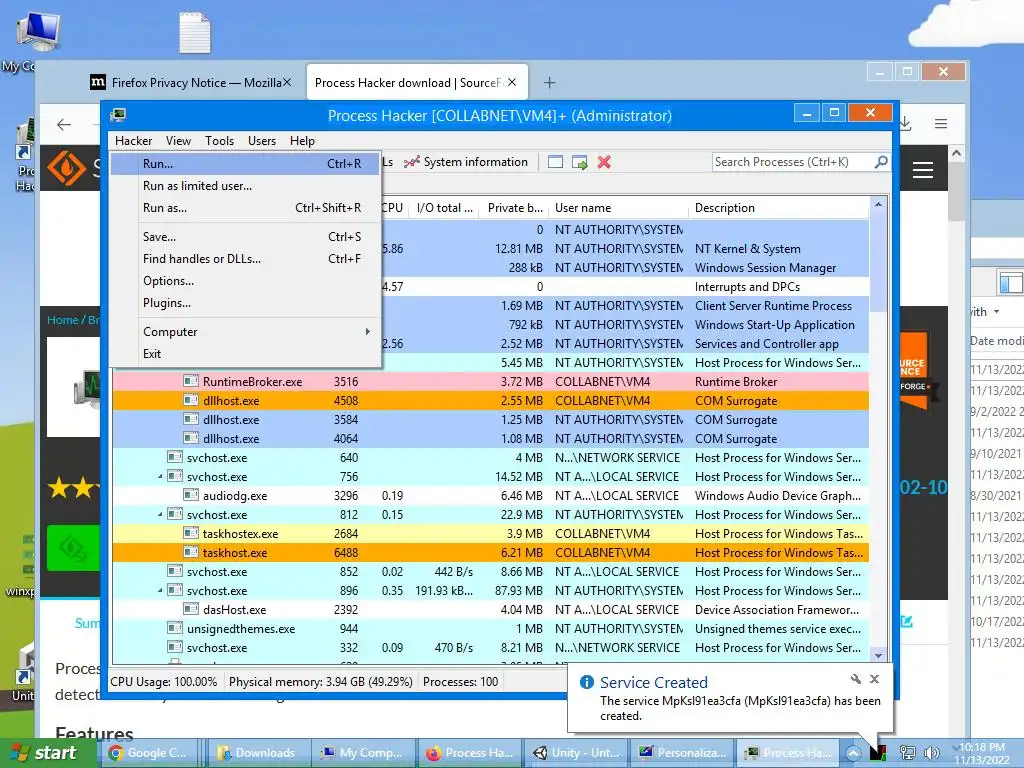Open the Firefox hamburger menu
Screen dimensions: 1024x768
(x=940, y=123)
